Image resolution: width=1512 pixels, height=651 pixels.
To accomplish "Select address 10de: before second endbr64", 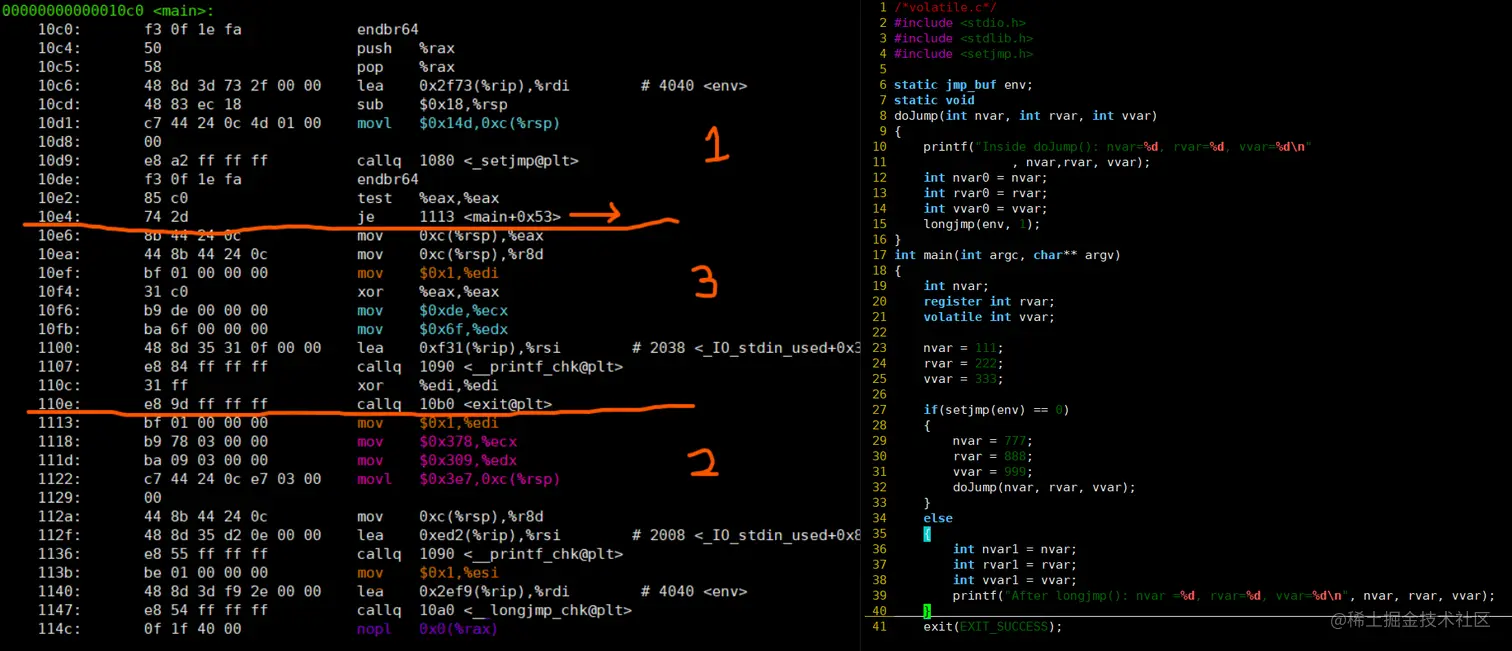I will (59, 179).
